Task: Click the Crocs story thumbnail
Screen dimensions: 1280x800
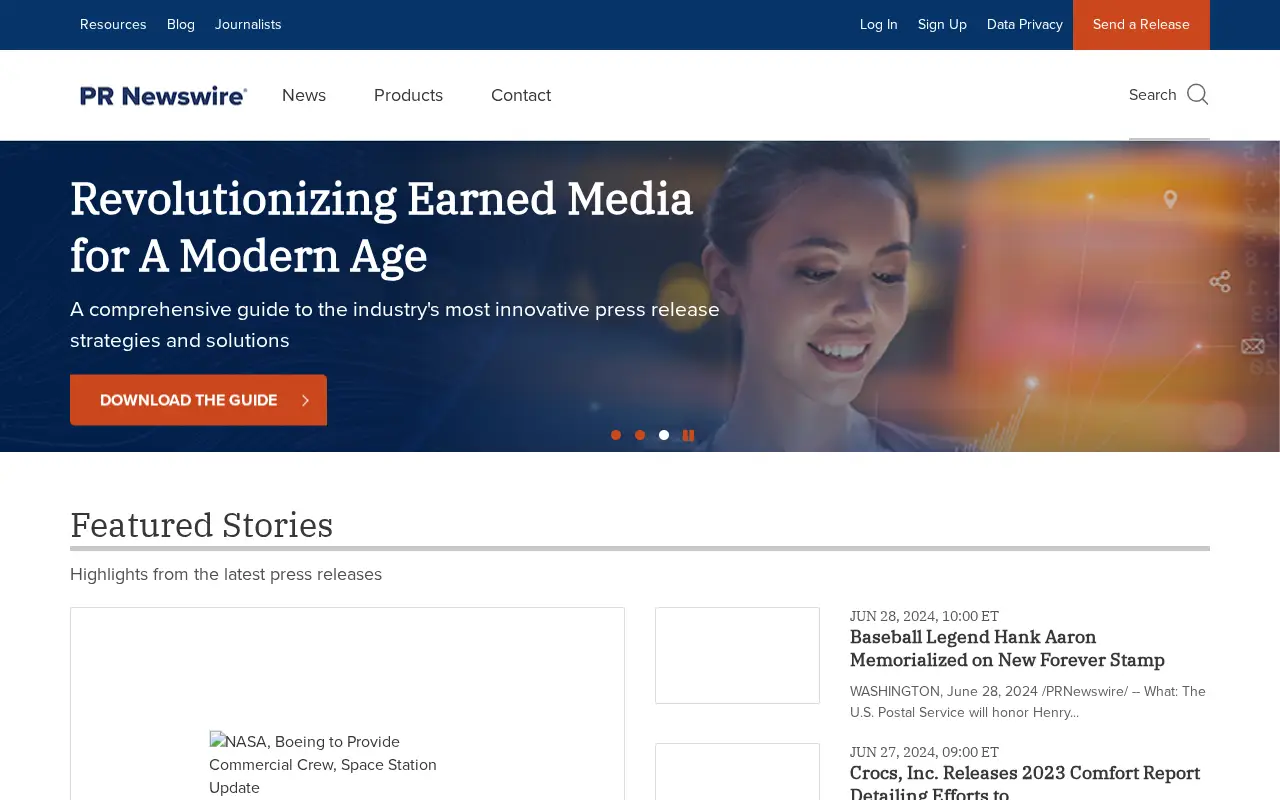Action: click(737, 771)
